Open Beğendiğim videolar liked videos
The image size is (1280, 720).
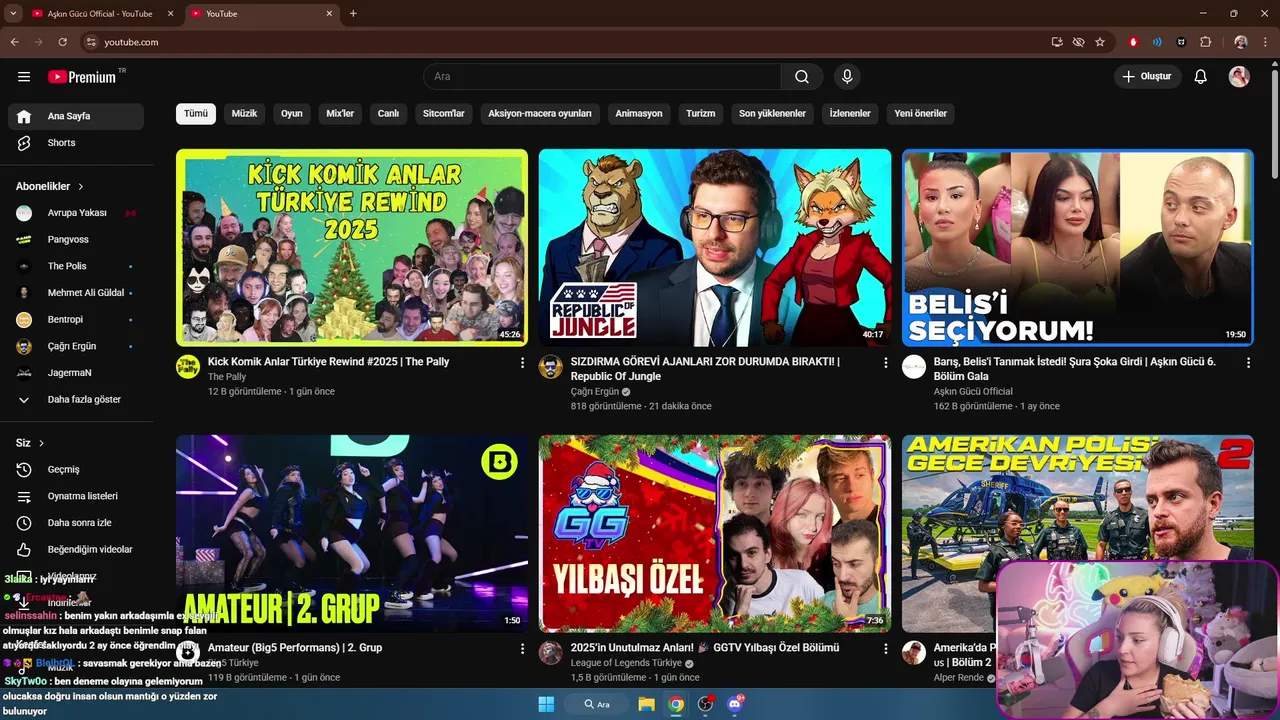click(x=76, y=549)
